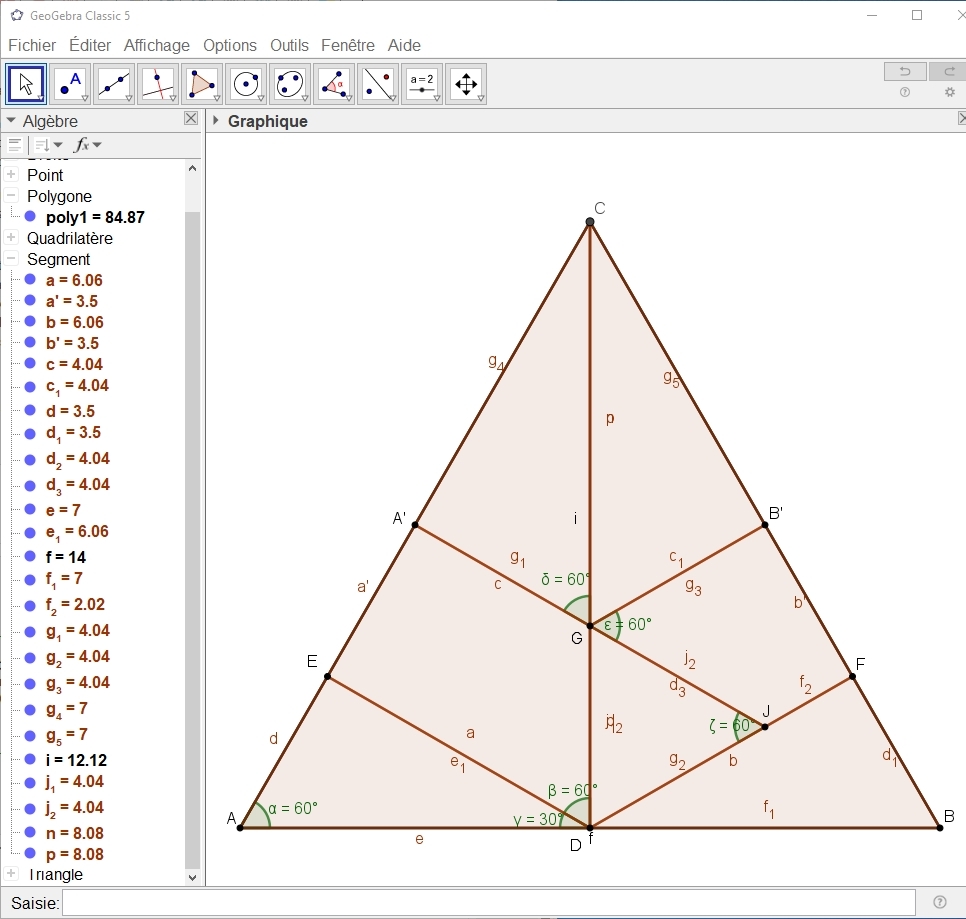Toggle visibility of segment f = 14
The height and width of the screenshot is (919, 966).
pyautogui.click(x=30, y=557)
